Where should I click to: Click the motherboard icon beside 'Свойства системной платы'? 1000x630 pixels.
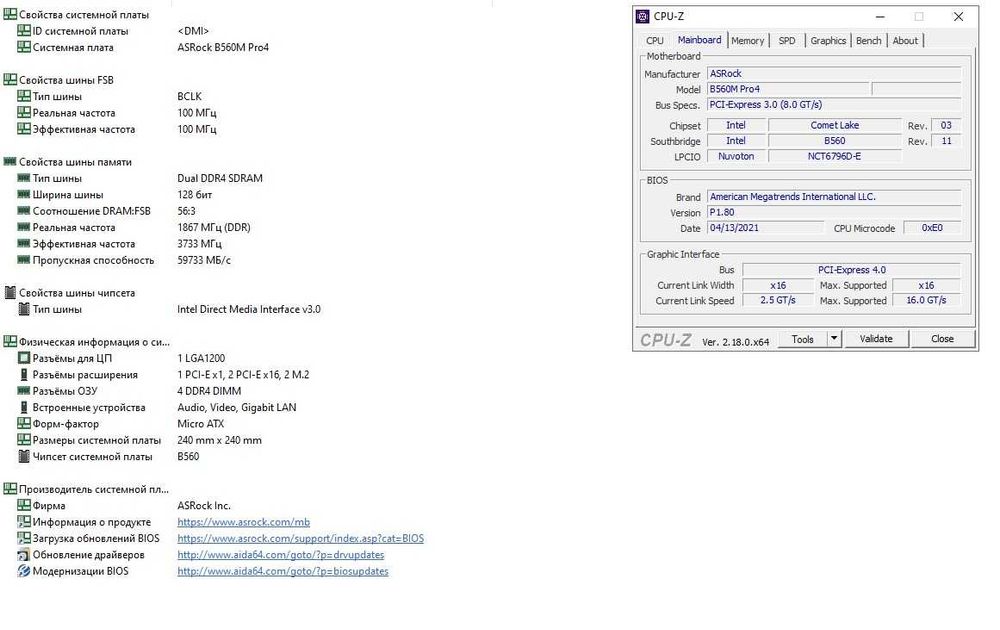10,14
